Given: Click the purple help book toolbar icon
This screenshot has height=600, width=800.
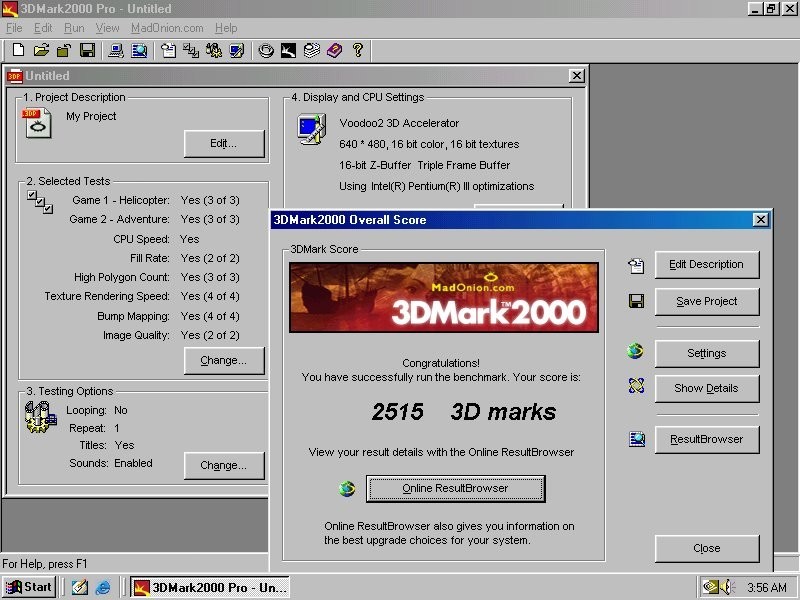Looking at the screenshot, I should [334, 50].
